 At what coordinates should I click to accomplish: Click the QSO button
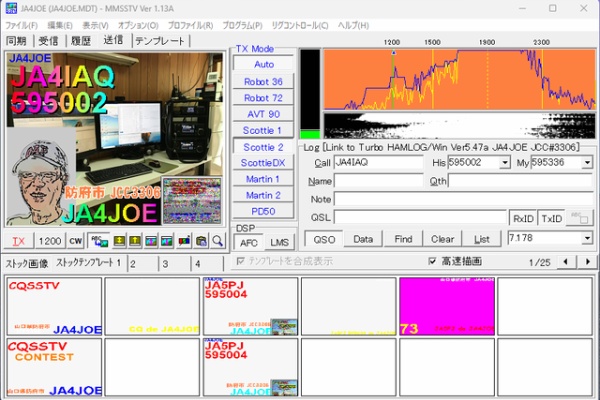(324, 239)
